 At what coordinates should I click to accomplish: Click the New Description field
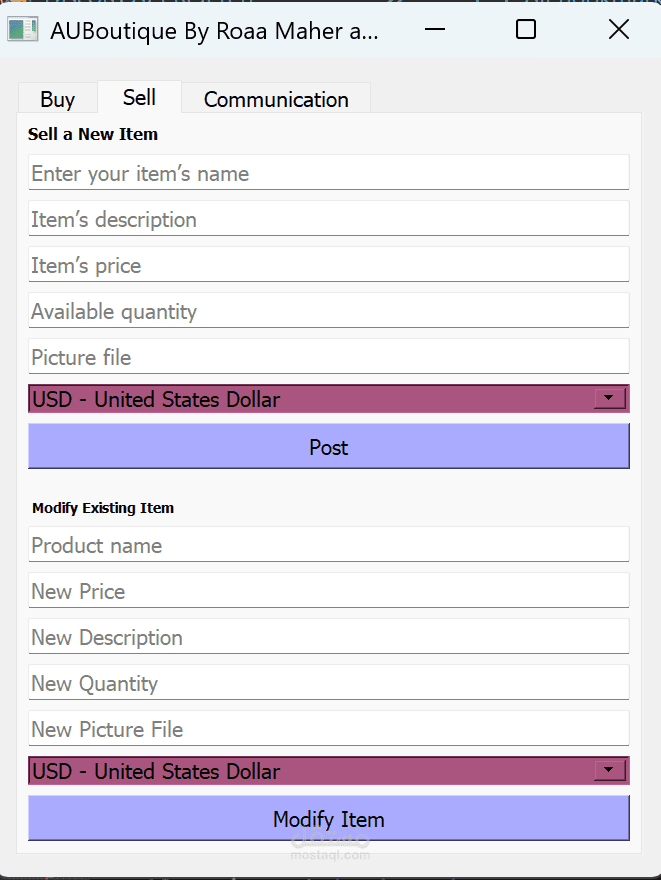pos(328,637)
